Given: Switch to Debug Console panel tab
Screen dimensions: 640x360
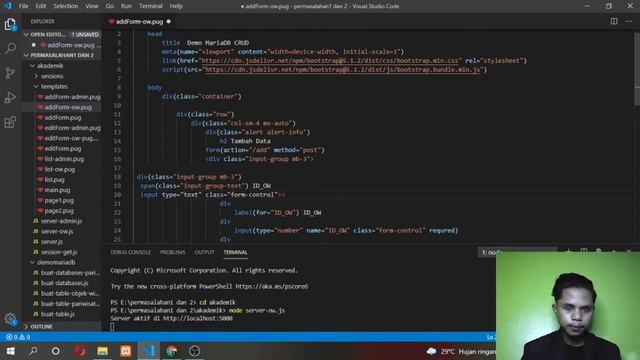Looking at the screenshot, I should [131, 252].
